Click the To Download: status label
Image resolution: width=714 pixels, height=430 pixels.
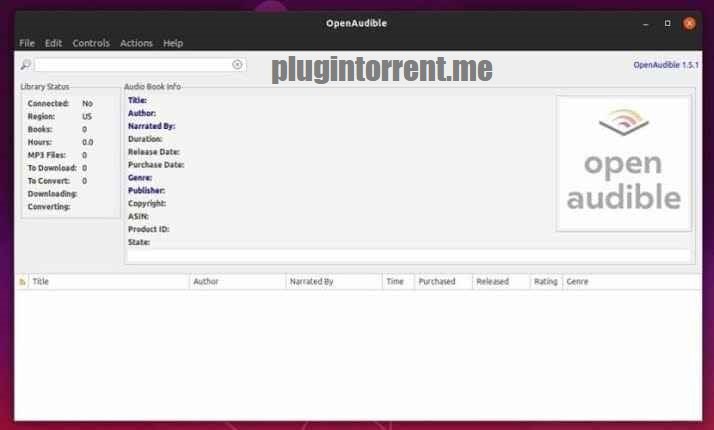click(x=52, y=168)
